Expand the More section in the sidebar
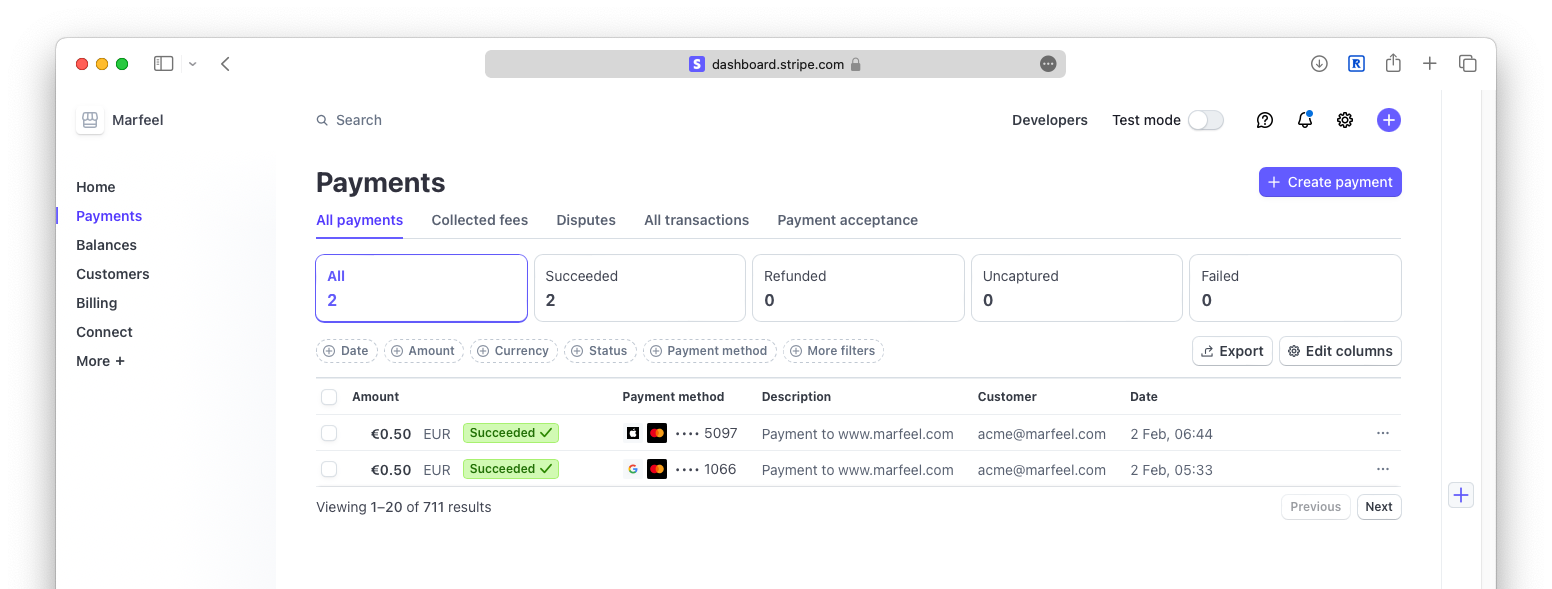Image resolution: width=1552 pixels, height=589 pixels. pos(100,360)
